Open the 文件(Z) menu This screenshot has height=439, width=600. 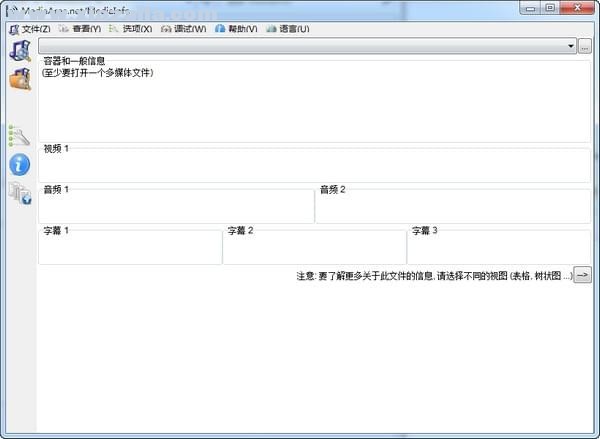(x=30, y=29)
